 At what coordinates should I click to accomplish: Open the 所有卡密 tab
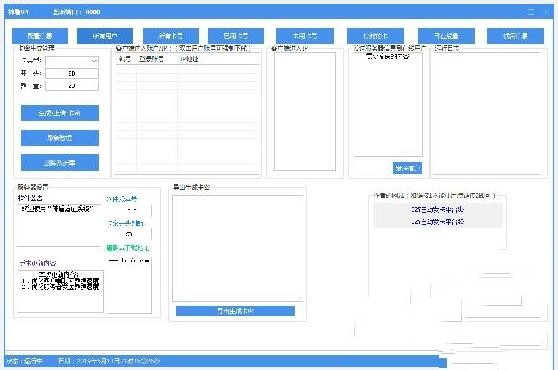point(171,36)
